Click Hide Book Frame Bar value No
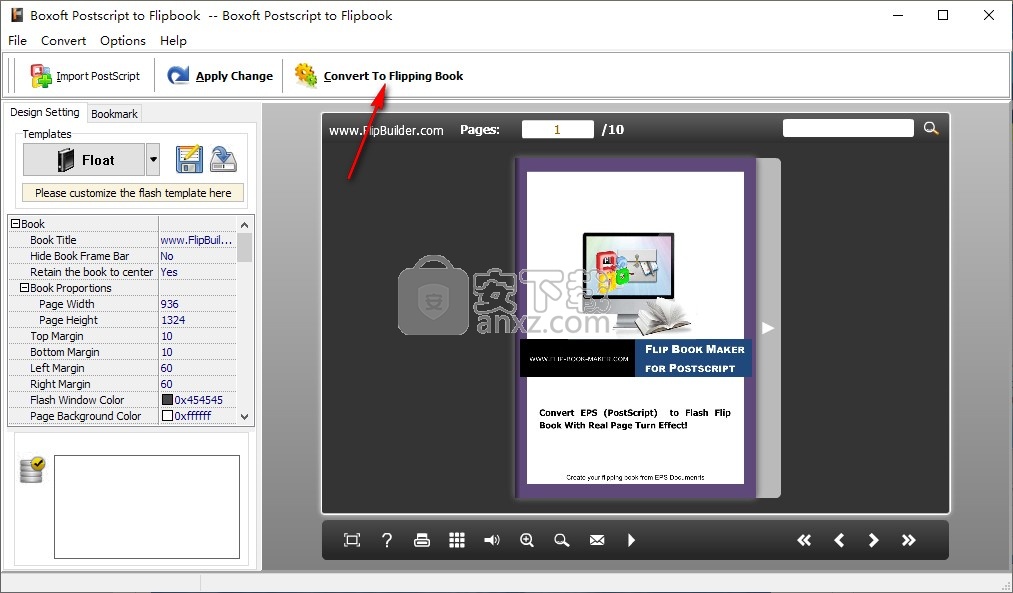 pos(167,256)
